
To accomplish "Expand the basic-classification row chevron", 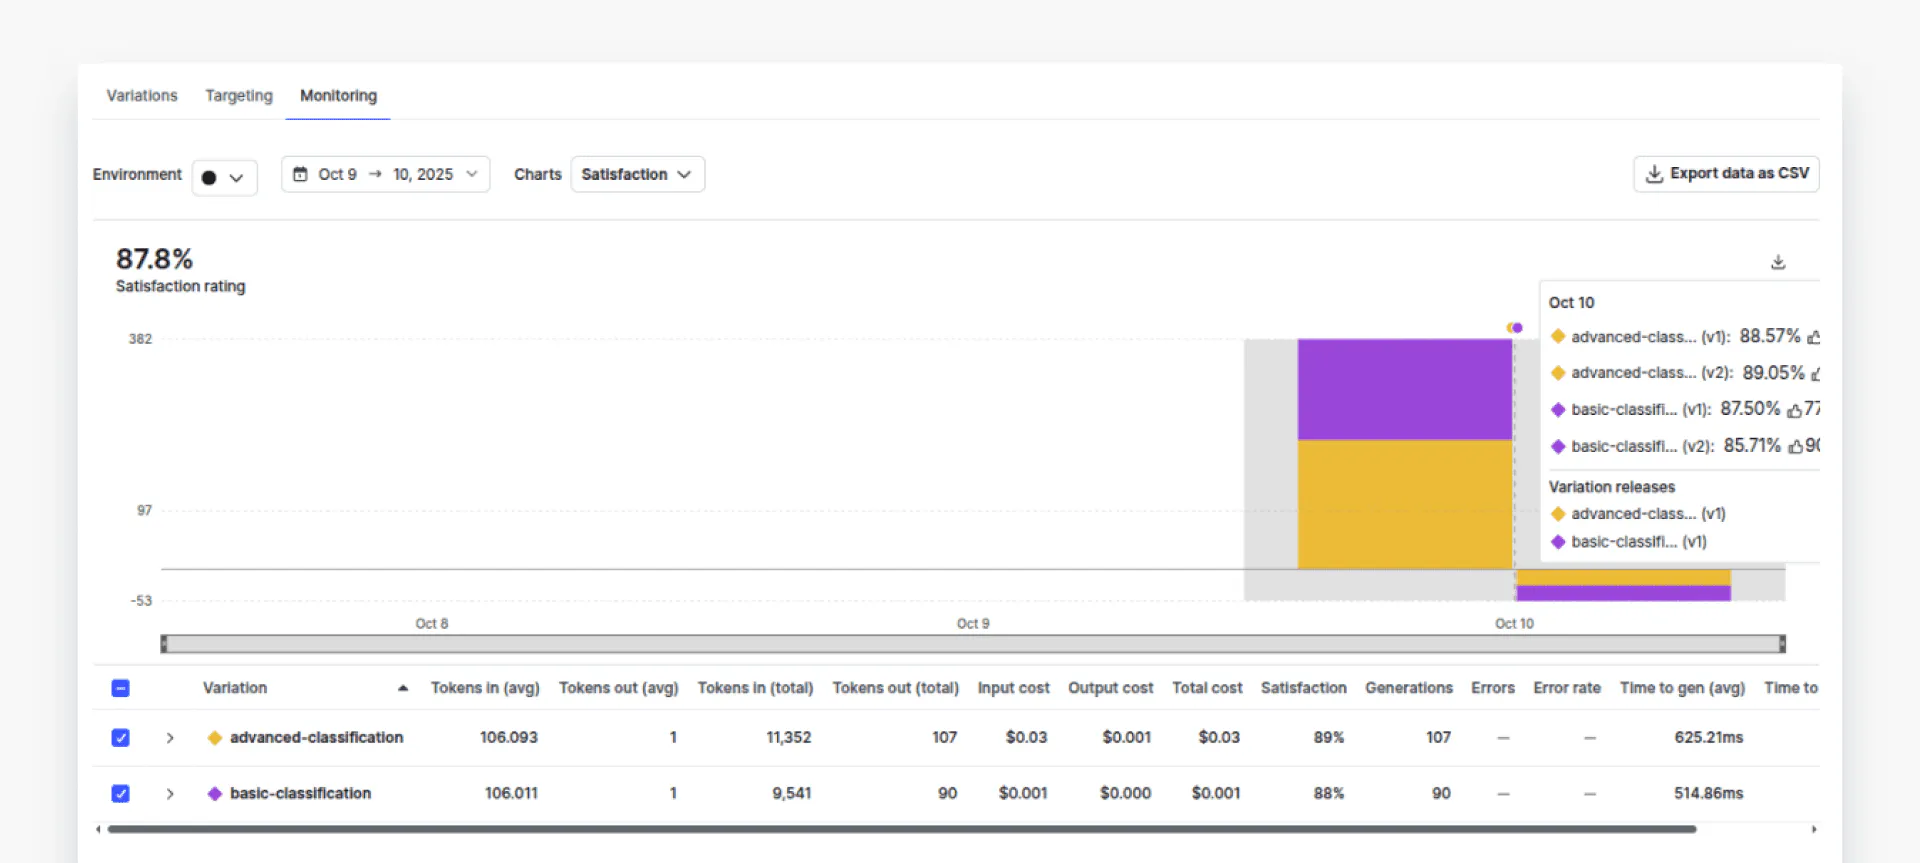I will (170, 794).
